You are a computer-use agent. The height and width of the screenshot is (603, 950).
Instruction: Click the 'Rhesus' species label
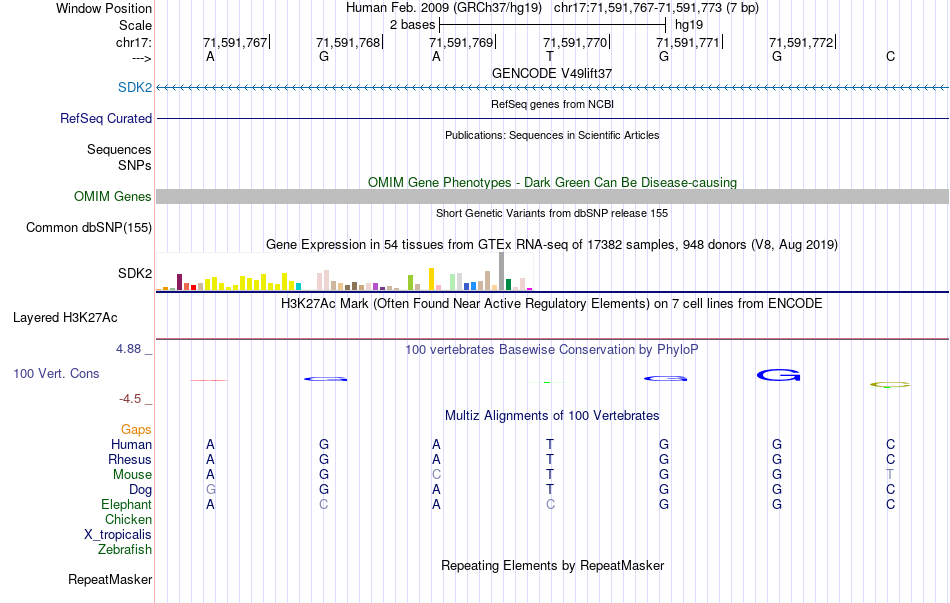[130, 459]
